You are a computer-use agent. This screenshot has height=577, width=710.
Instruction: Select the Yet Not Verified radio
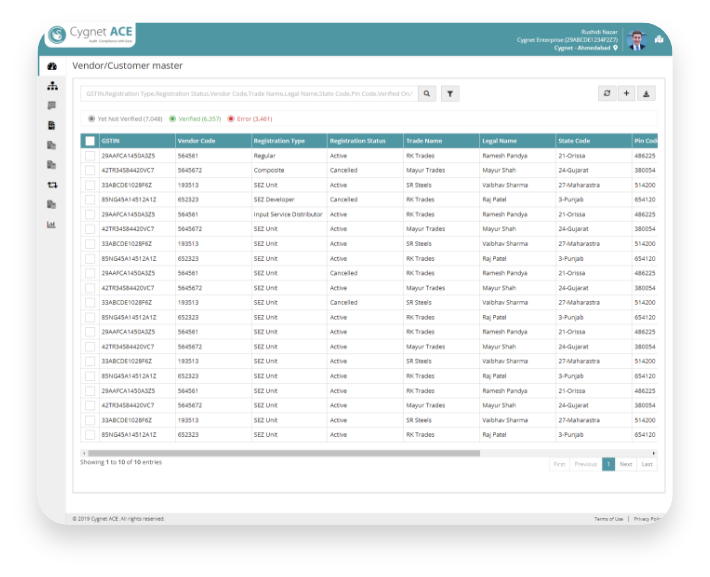(x=91, y=119)
